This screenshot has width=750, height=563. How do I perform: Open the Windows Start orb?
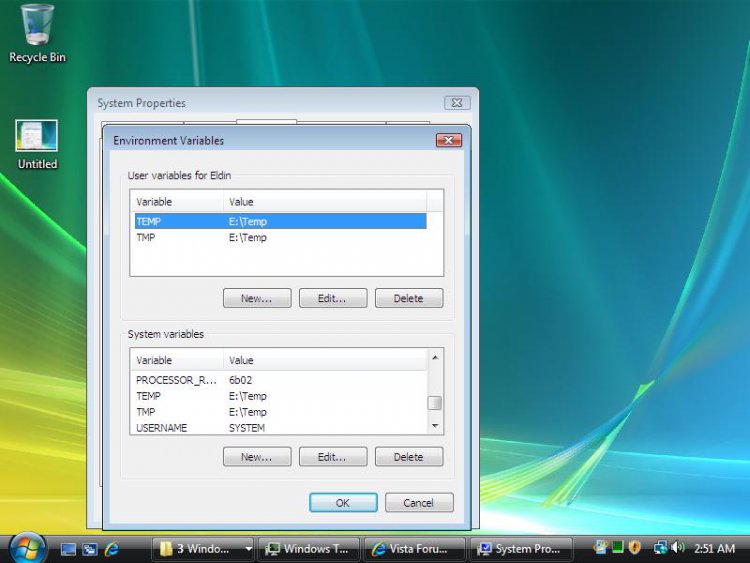pos(27,548)
